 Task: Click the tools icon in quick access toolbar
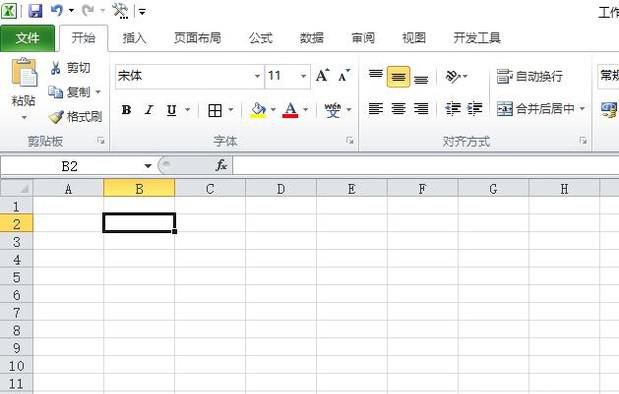[120, 11]
